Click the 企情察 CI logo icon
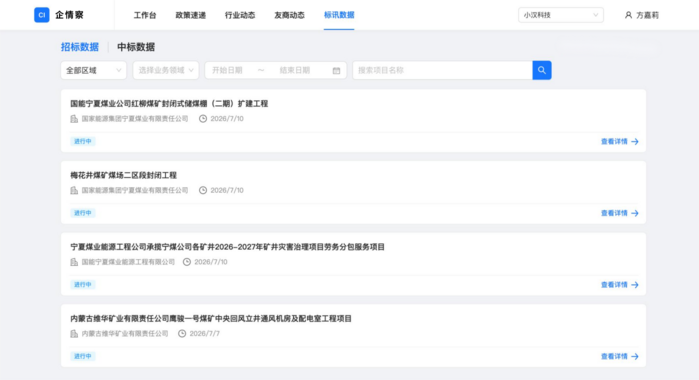The image size is (699, 380). pyautogui.click(x=42, y=15)
